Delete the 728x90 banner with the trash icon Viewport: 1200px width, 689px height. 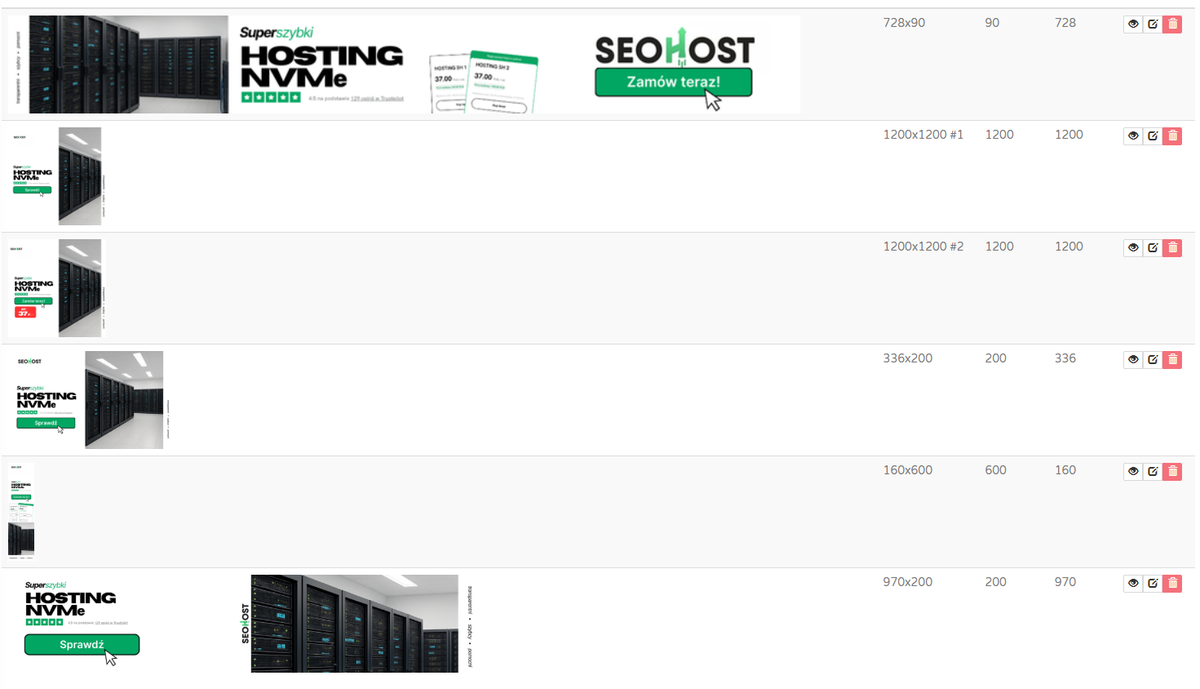coord(1172,23)
